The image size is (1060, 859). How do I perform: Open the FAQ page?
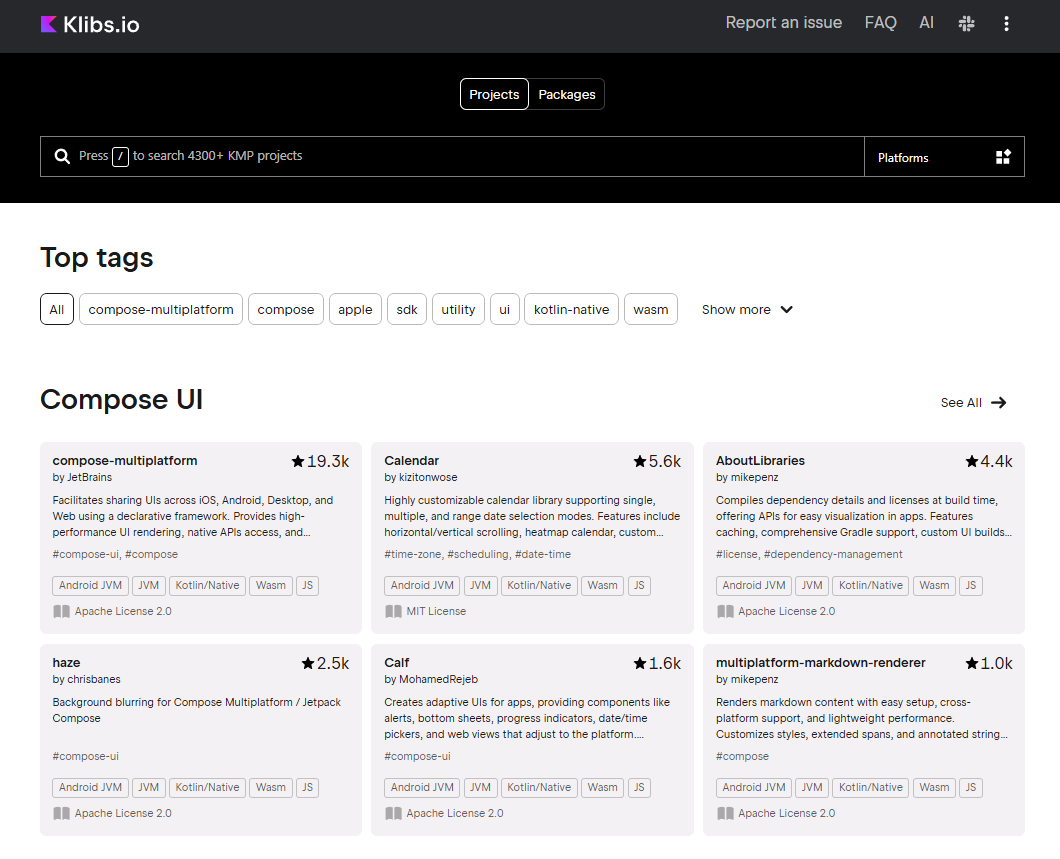point(880,23)
